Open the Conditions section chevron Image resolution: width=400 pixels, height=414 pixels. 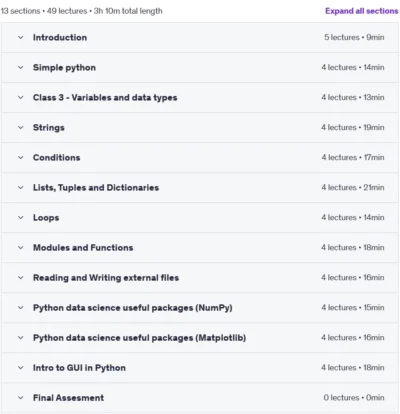[21, 157]
